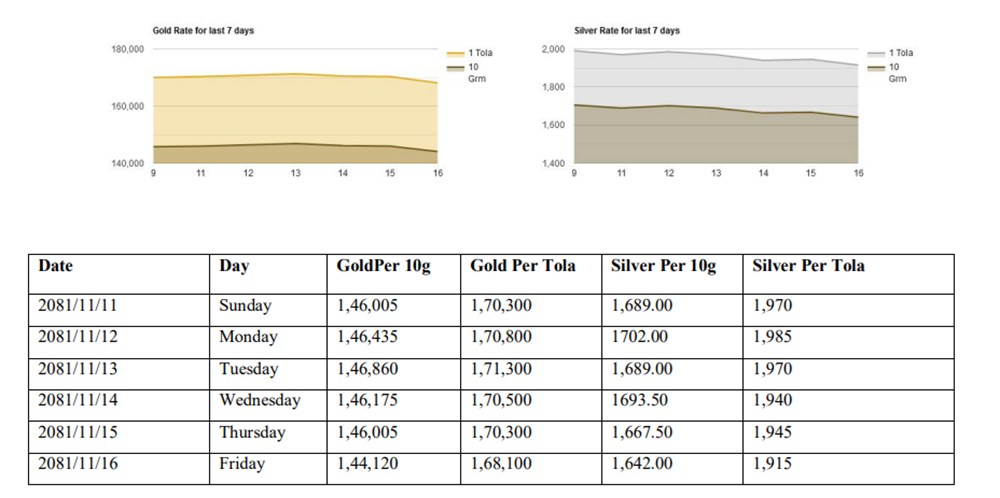The image size is (1000, 498).
Task: Select the Wednesday cell in the Day column
Action: 259,401
